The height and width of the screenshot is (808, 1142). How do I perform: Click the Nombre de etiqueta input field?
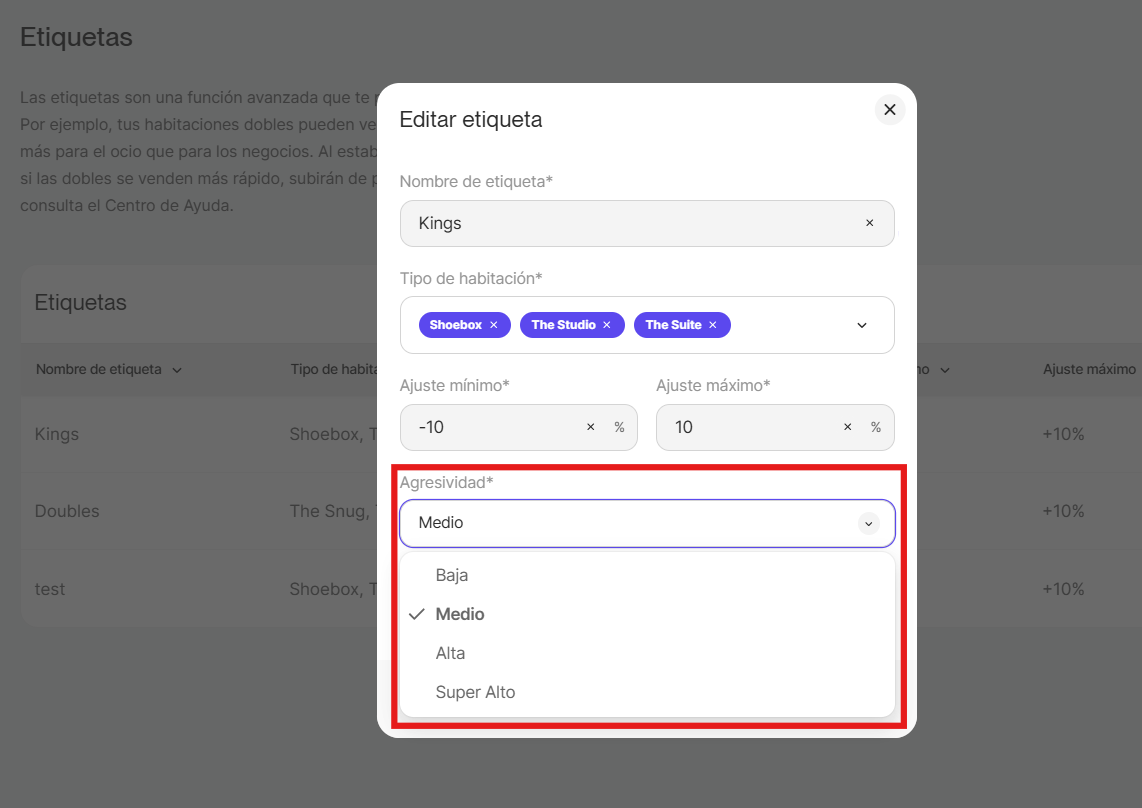tap(630, 223)
